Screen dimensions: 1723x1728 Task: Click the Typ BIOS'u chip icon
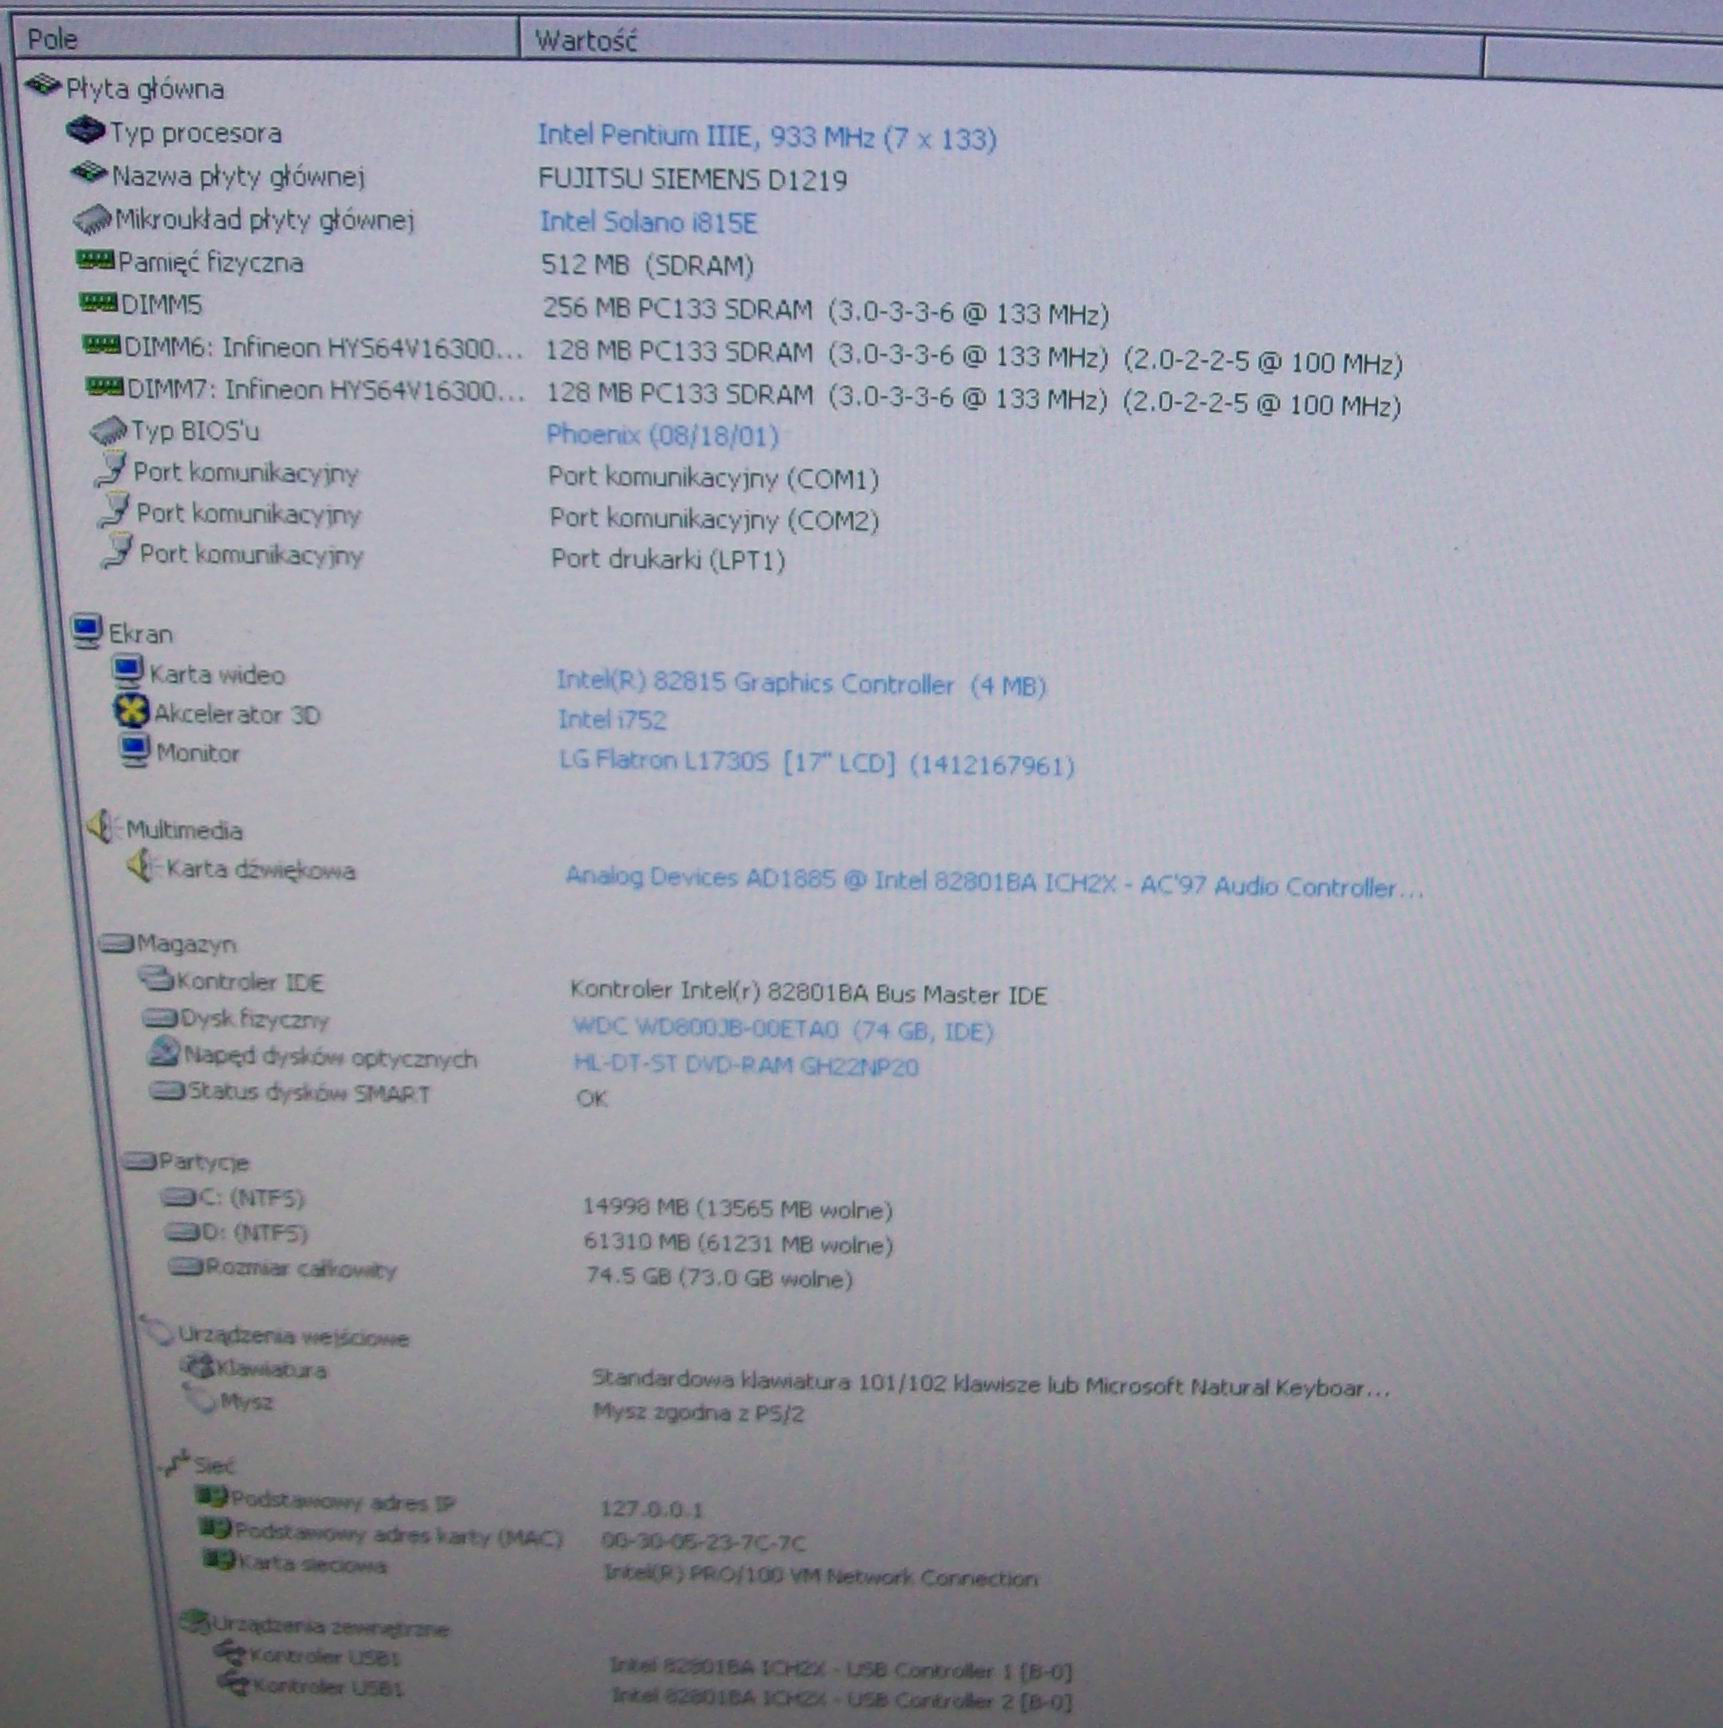[108, 430]
